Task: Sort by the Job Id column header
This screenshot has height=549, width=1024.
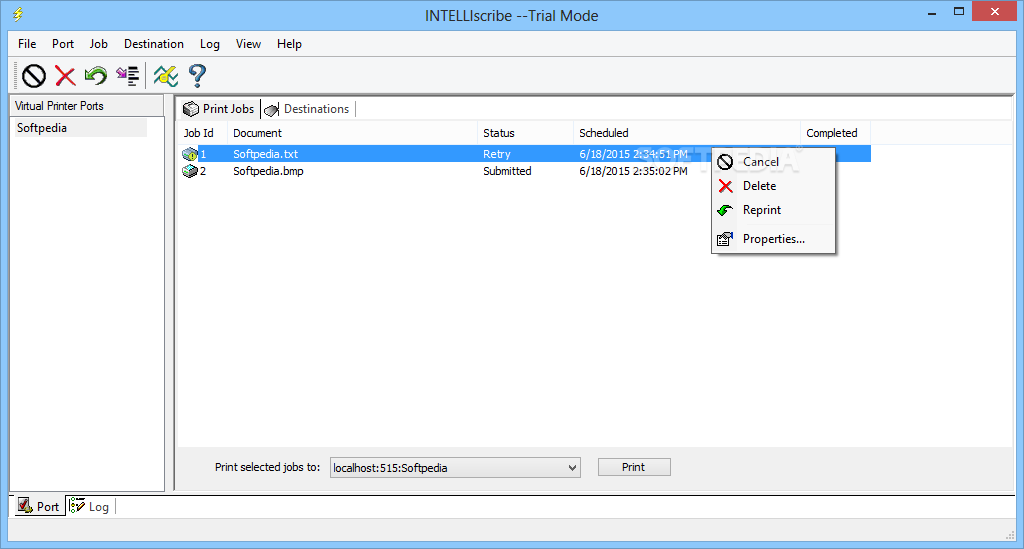Action: tap(202, 133)
